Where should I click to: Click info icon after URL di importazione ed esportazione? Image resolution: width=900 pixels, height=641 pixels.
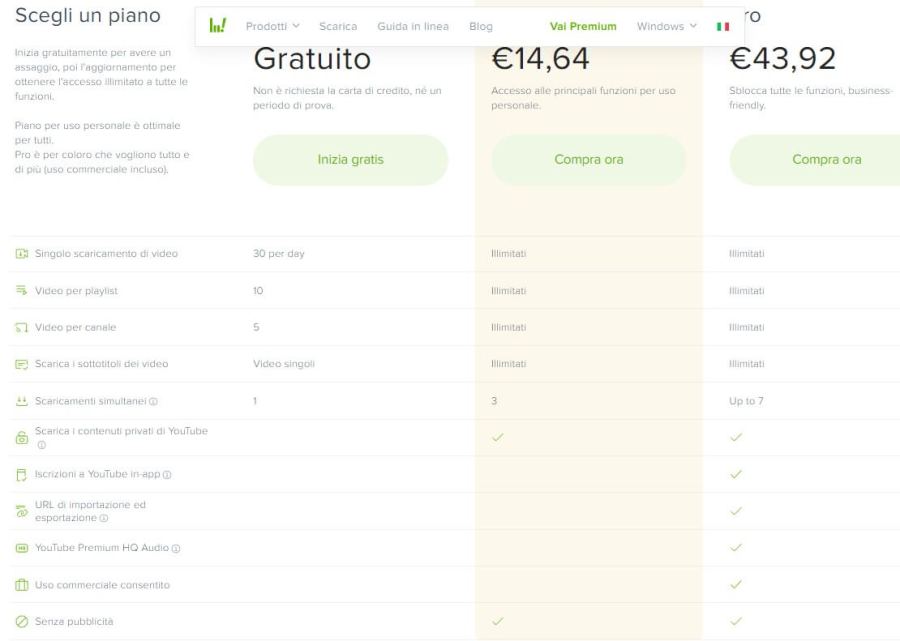click(104, 518)
